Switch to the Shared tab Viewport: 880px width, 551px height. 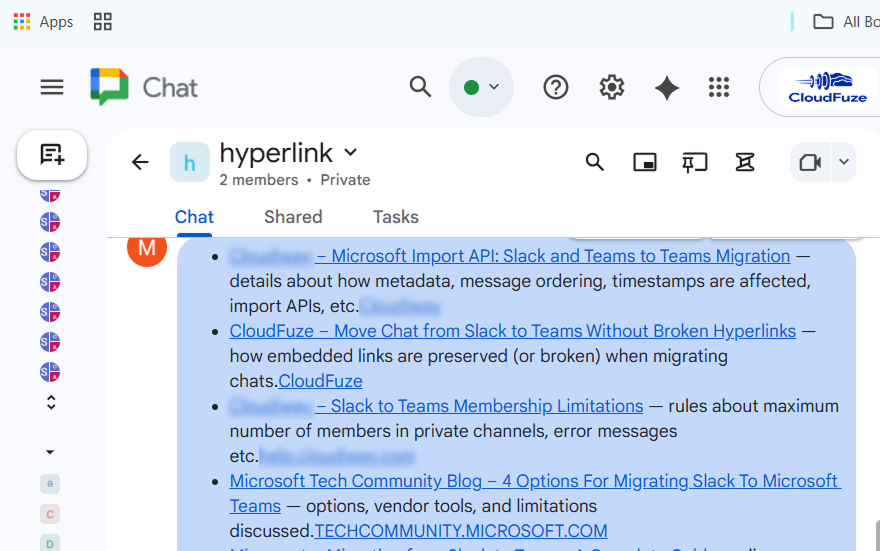293,217
